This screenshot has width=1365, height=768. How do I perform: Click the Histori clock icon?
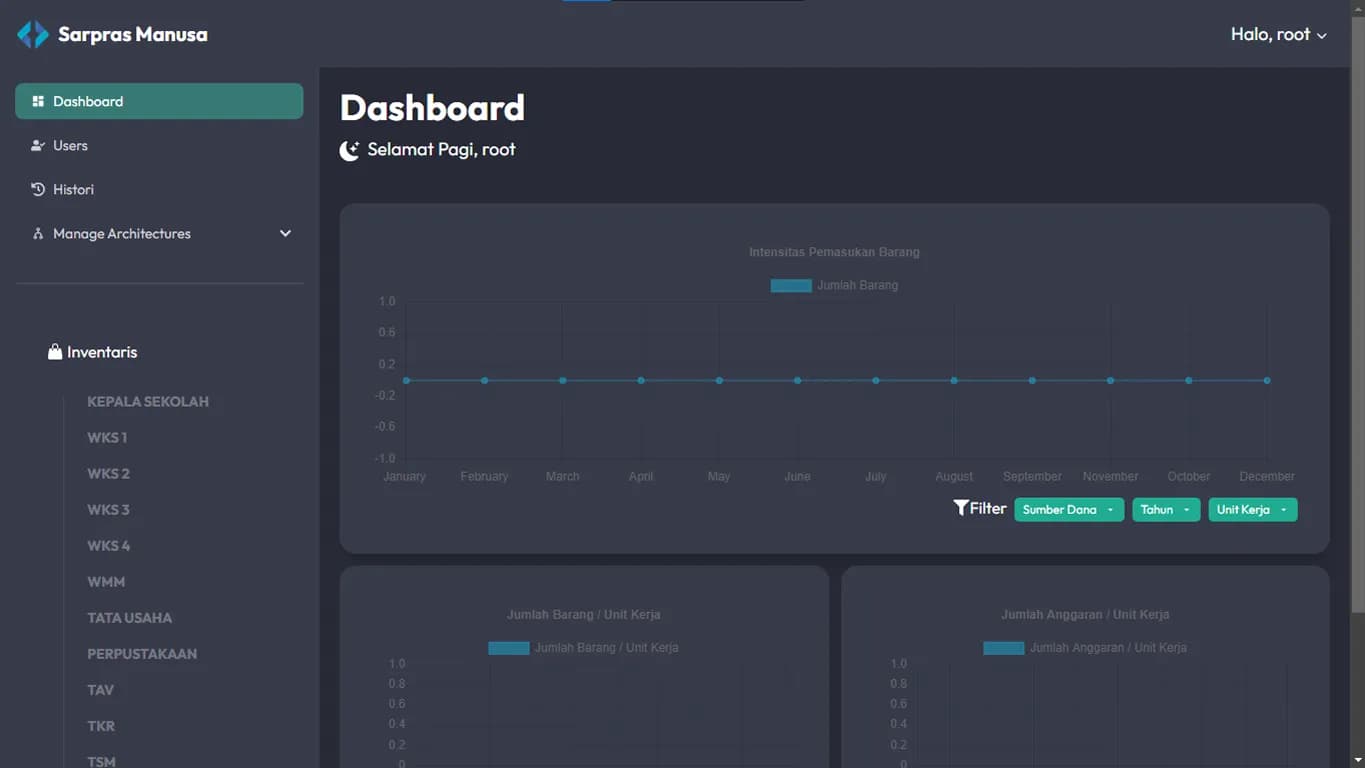[38, 190]
